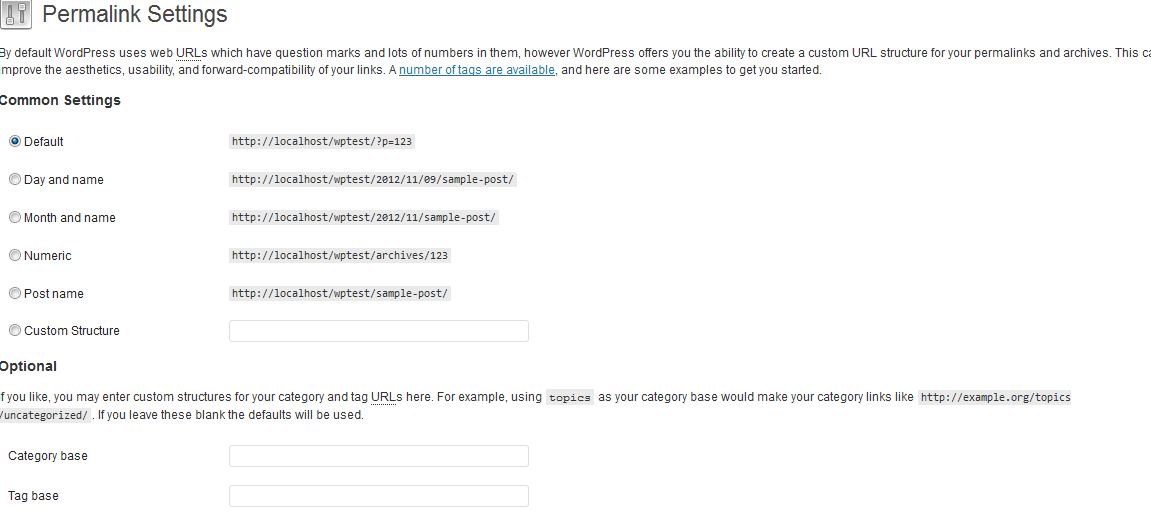Focus the Category base input field
Image resolution: width=1151 pixels, height=525 pixels.
(379, 456)
